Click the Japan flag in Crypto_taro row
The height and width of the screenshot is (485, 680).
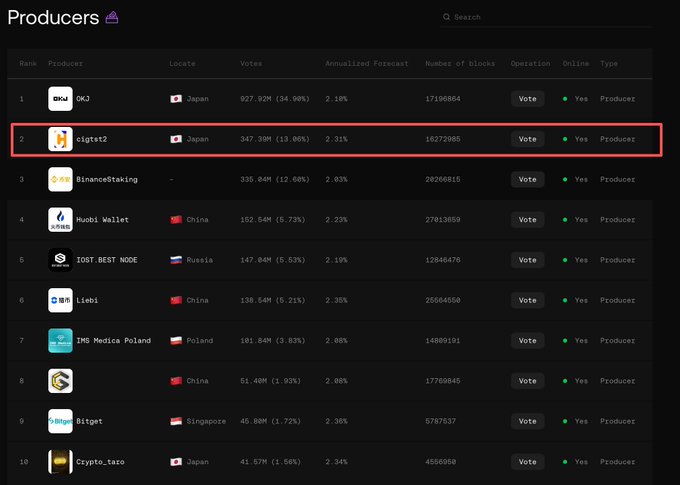pos(176,462)
